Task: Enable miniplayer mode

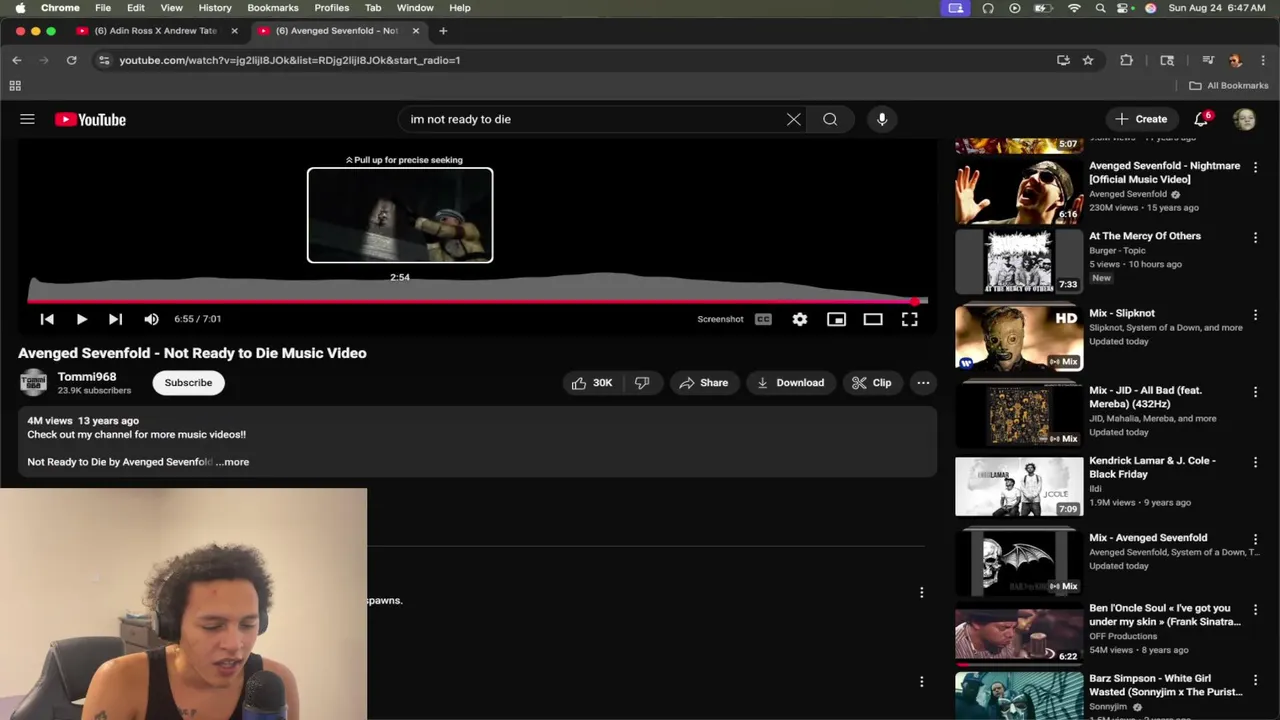Action: [836, 319]
